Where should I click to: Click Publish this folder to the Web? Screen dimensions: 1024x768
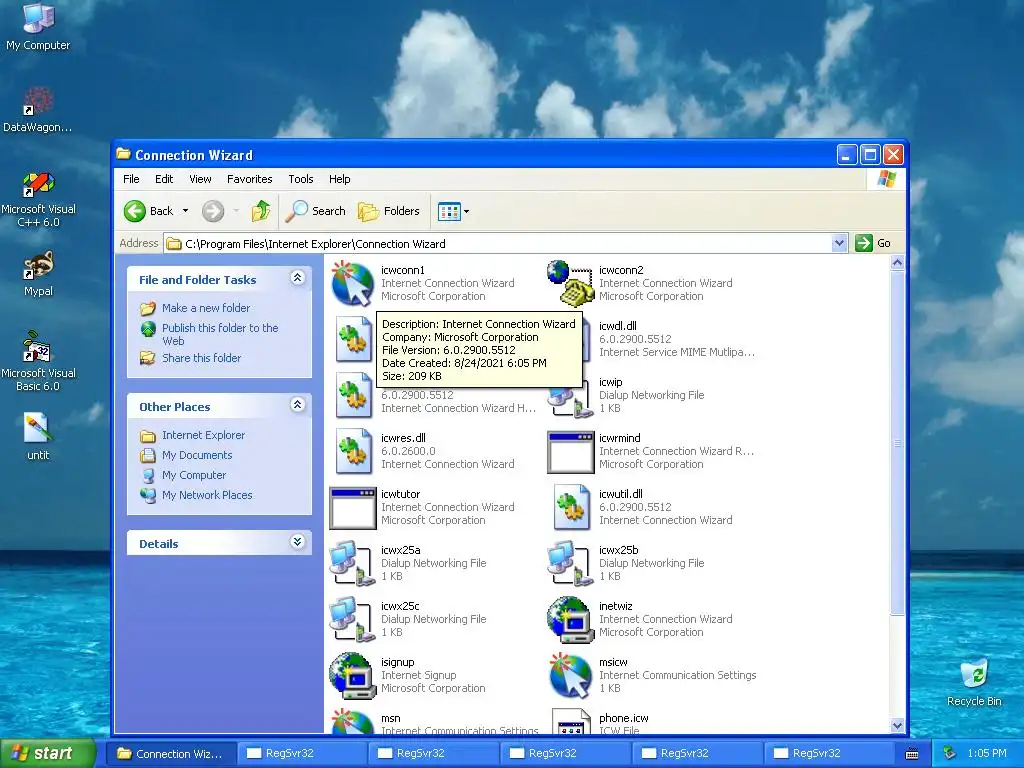(x=220, y=334)
